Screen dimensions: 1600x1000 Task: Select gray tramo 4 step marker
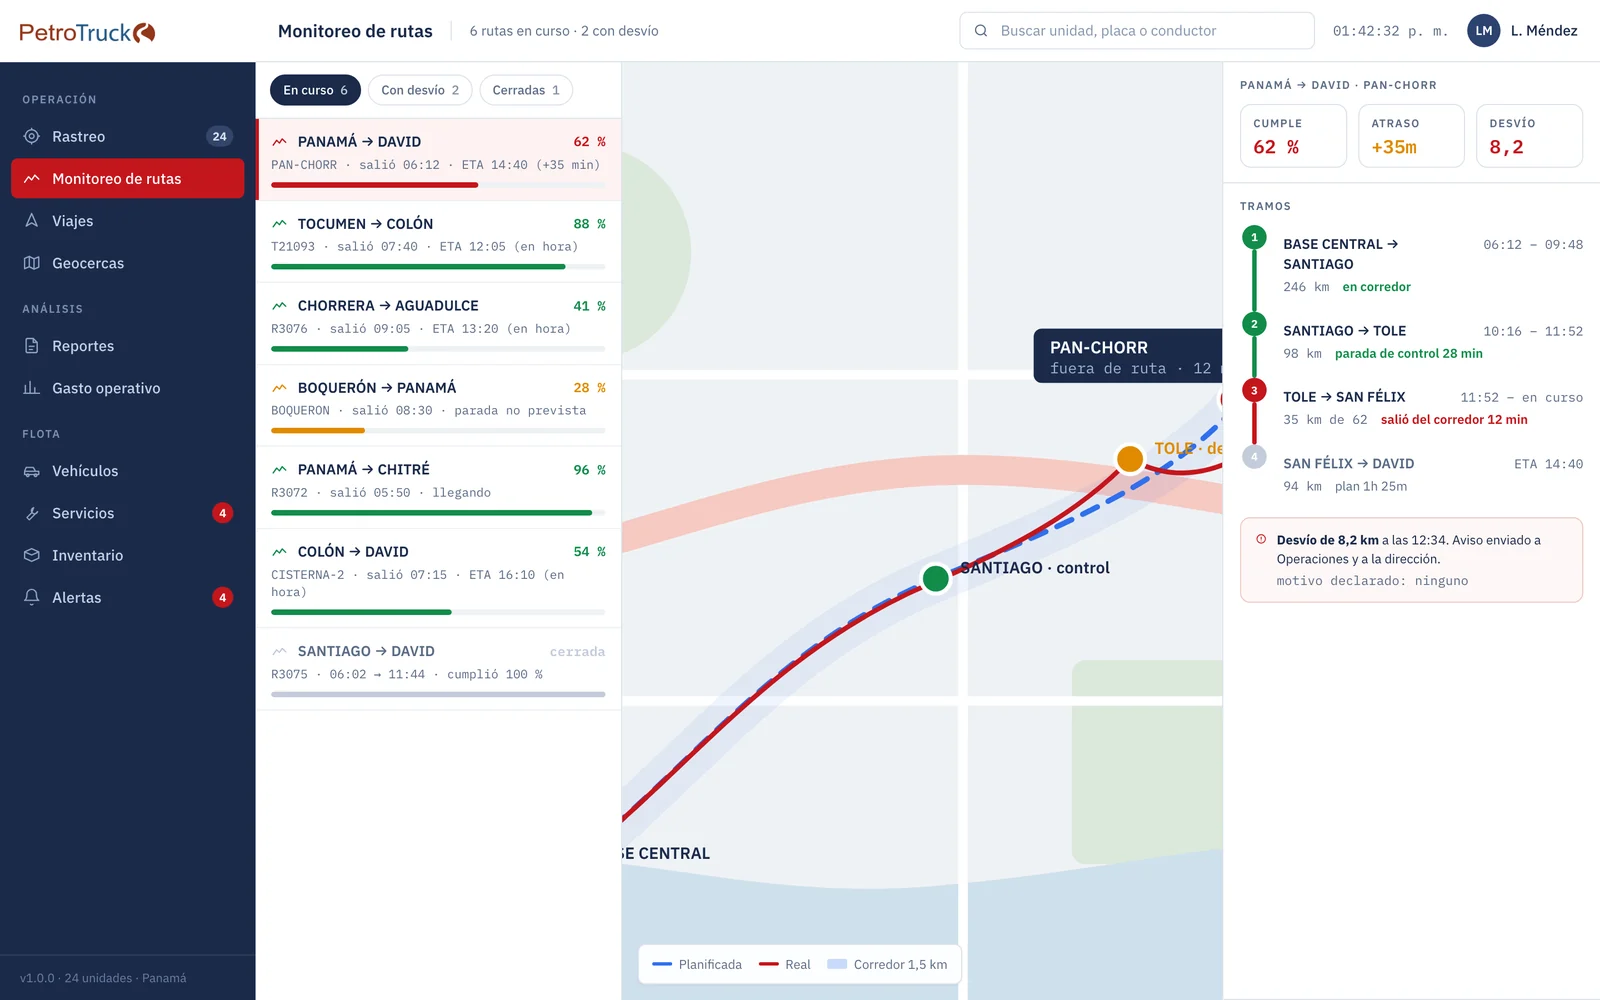pos(1254,457)
